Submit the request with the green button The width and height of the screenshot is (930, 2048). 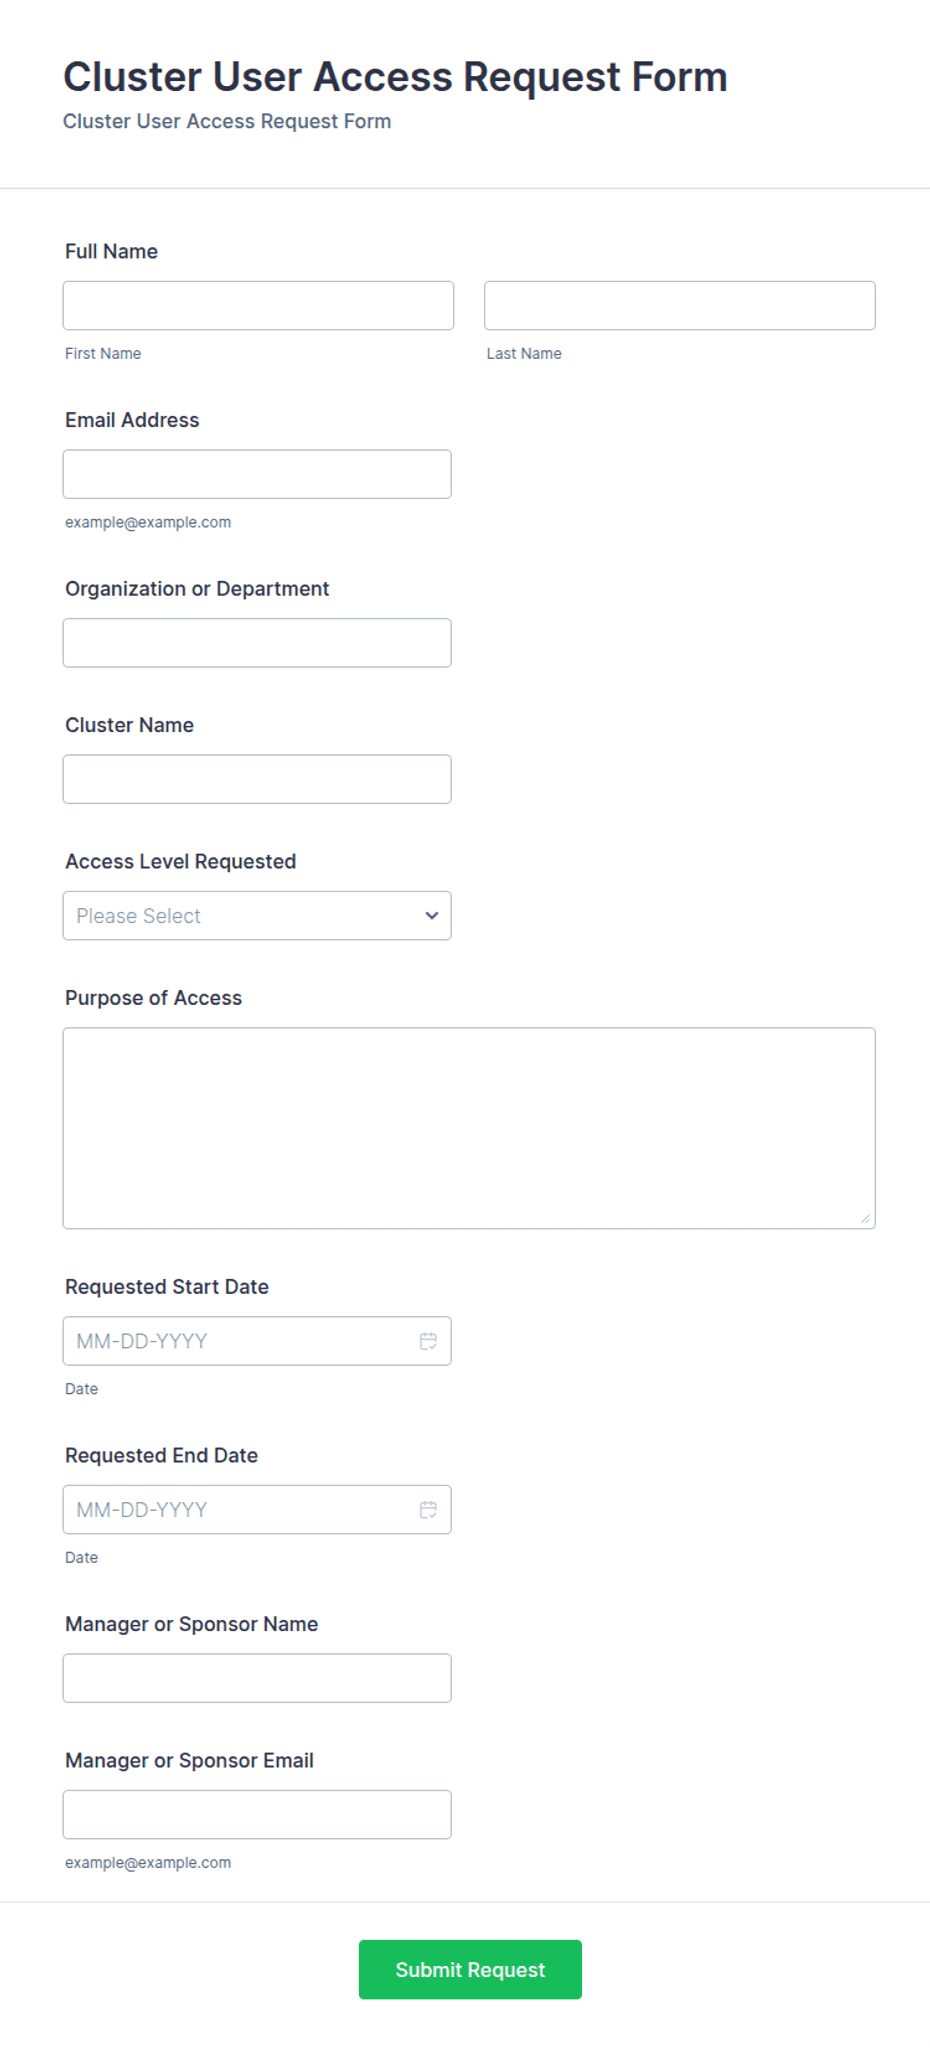pos(470,1970)
